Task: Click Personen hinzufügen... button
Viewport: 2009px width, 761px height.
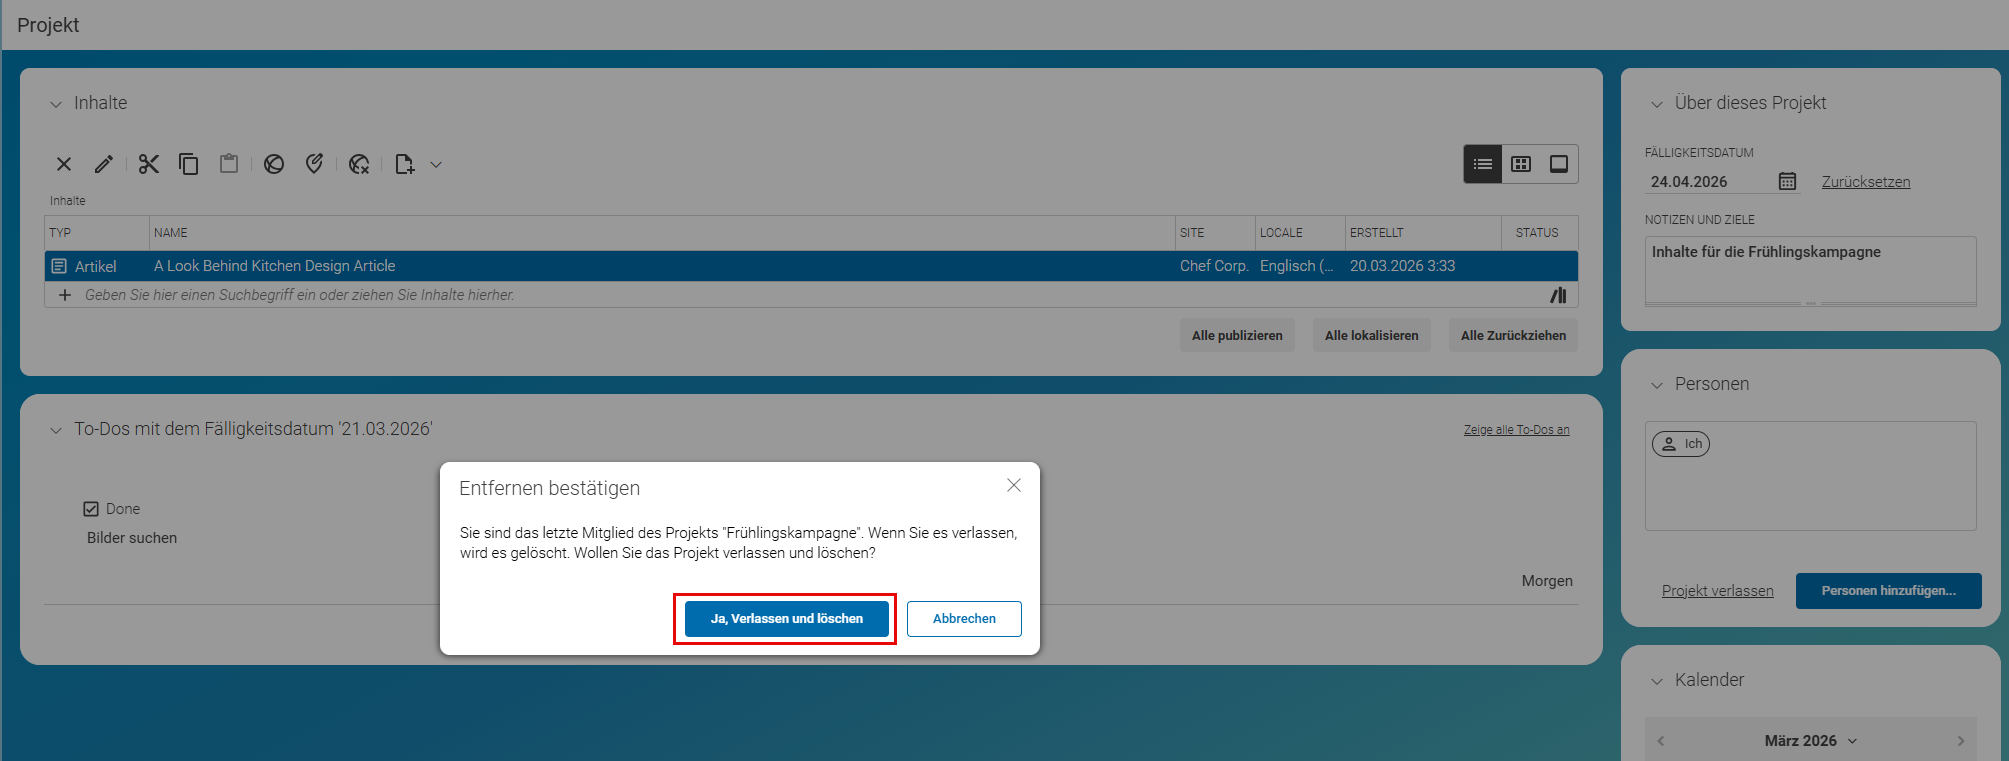Action: pyautogui.click(x=1888, y=591)
